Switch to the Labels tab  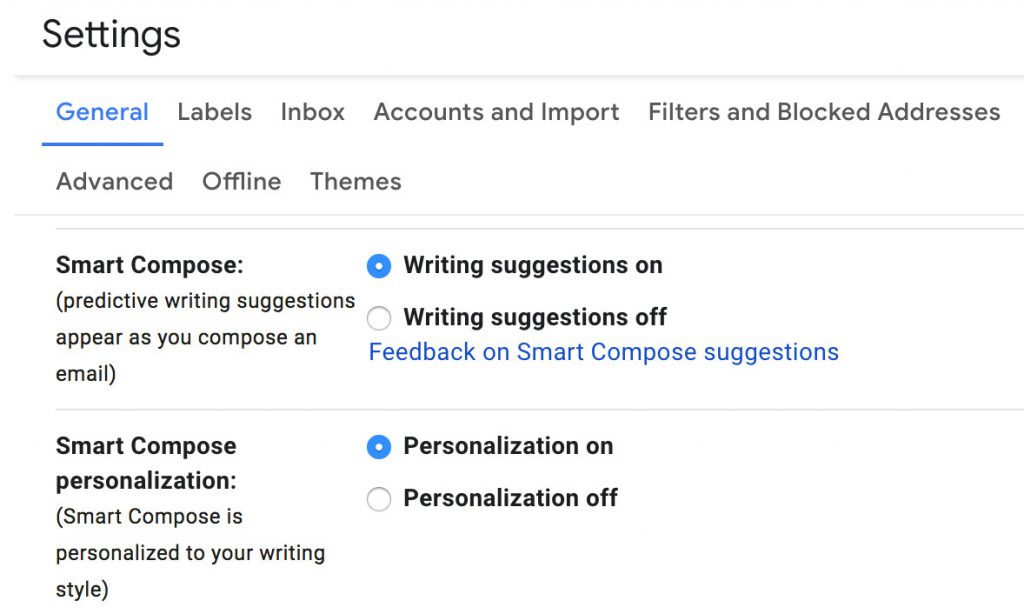tap(214, 112)
